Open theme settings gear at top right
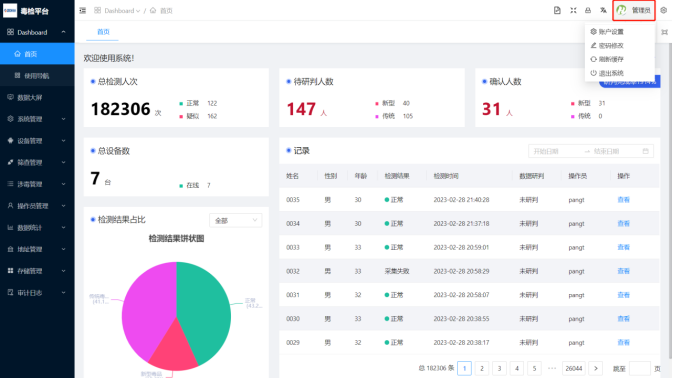This screenshot has height=379, width=673. pyautogui.click(x=664, y=10)
